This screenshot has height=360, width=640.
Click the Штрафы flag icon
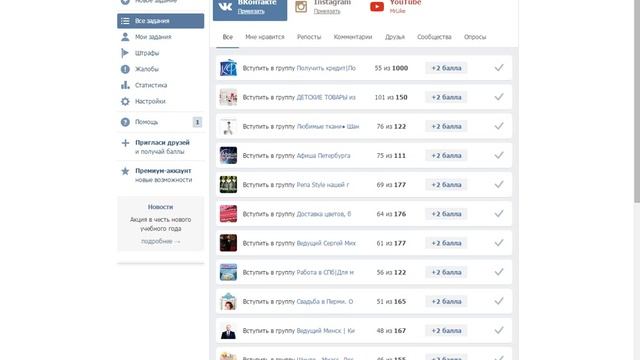[125, 53]
